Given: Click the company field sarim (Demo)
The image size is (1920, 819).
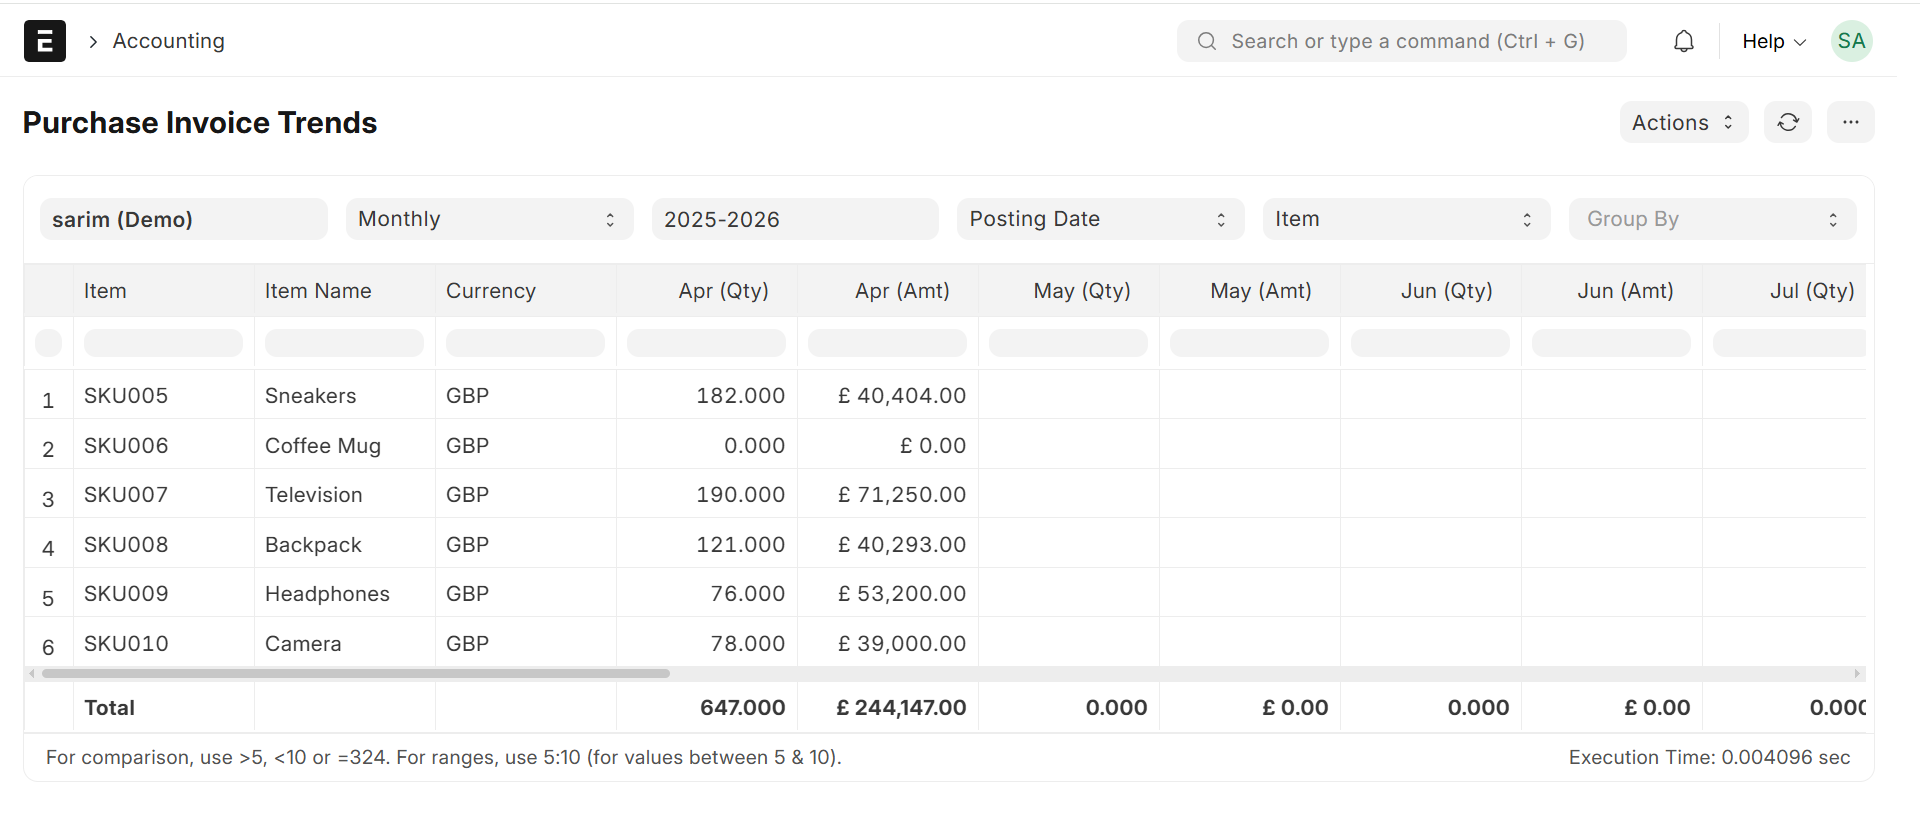Looking at the screenshot, I should [x=184, y=219].
